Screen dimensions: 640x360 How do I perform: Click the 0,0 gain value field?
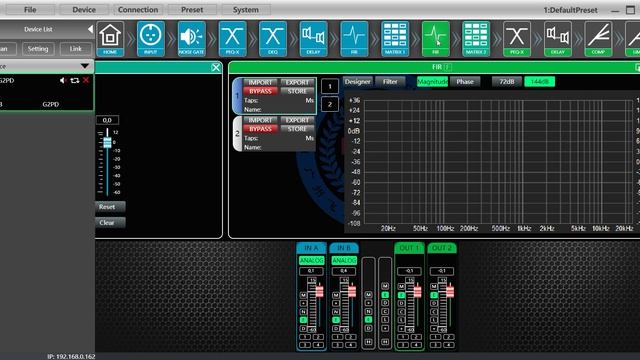coord(107,120)
